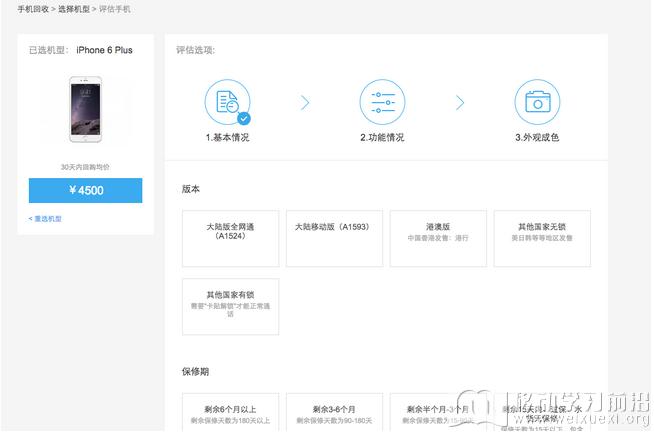Select warranty 剩余半个月-3个月
654x432 pixels.
[438, 412]
